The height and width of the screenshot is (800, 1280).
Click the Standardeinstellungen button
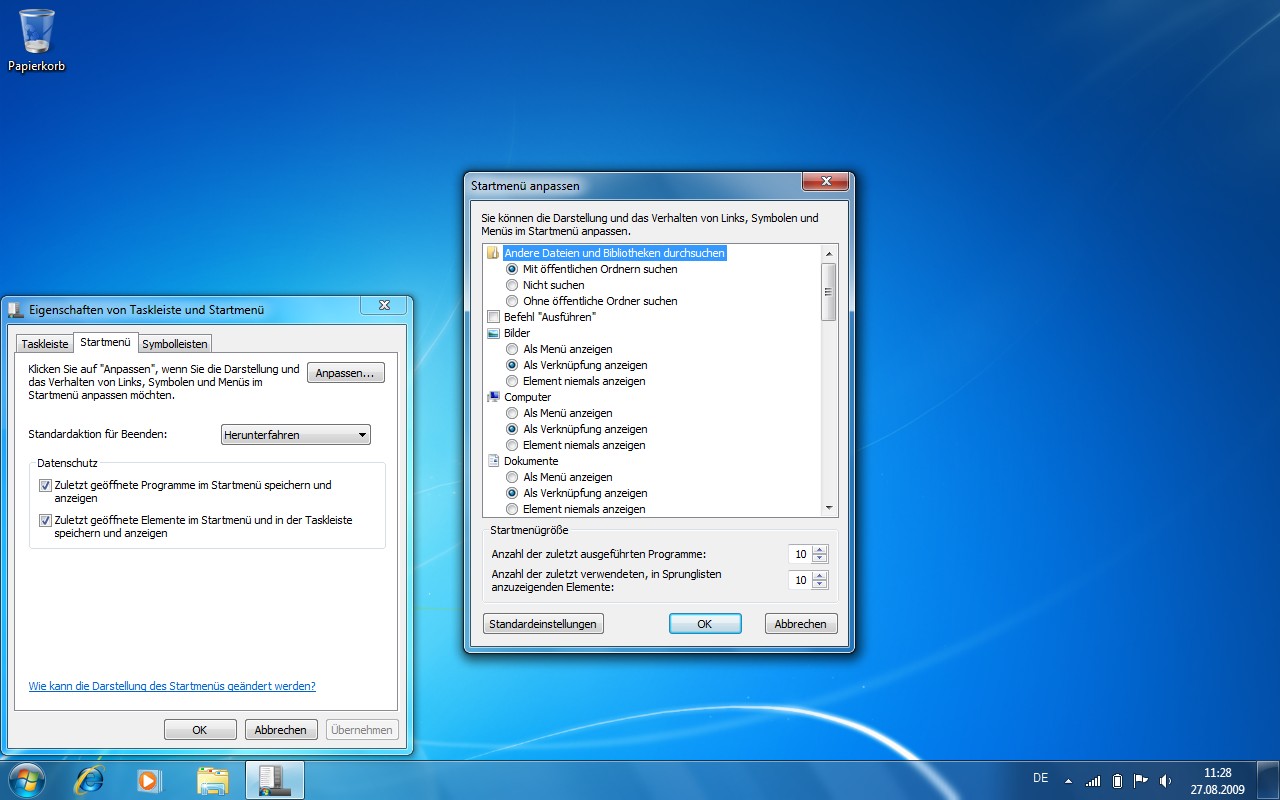pyautogui.click(x=543, y=623)
